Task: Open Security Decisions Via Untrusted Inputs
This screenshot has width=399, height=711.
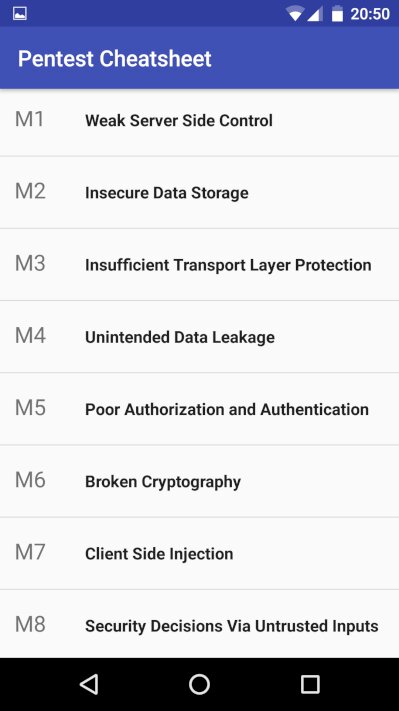Action: tap(200, 624)
